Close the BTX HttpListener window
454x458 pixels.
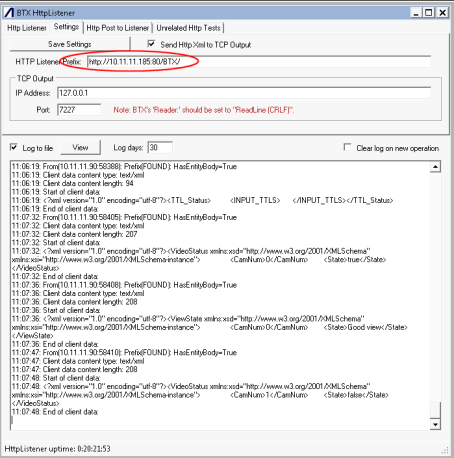pos(442,13)
